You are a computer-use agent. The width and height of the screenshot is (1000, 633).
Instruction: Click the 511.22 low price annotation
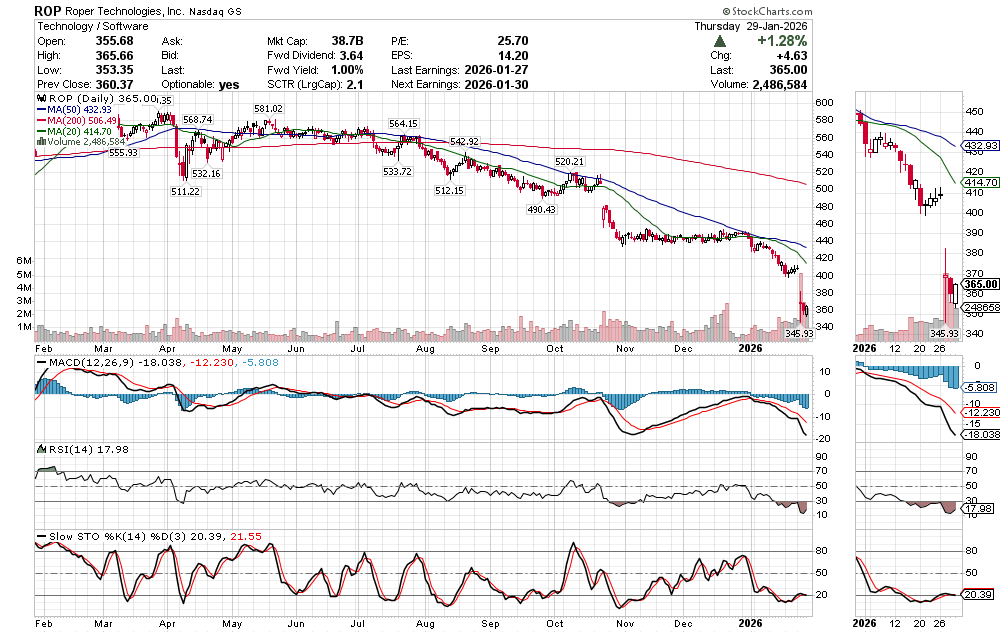[x=185, y=191]
